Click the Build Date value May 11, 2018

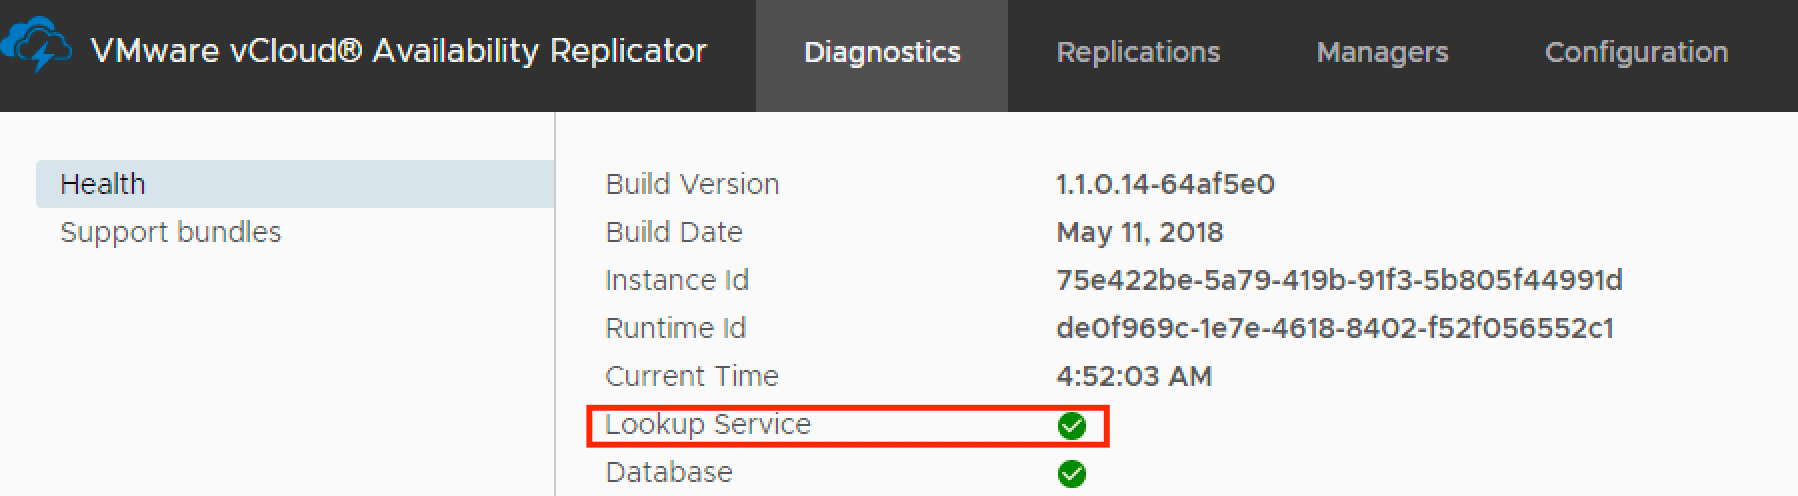[1139, 232]
